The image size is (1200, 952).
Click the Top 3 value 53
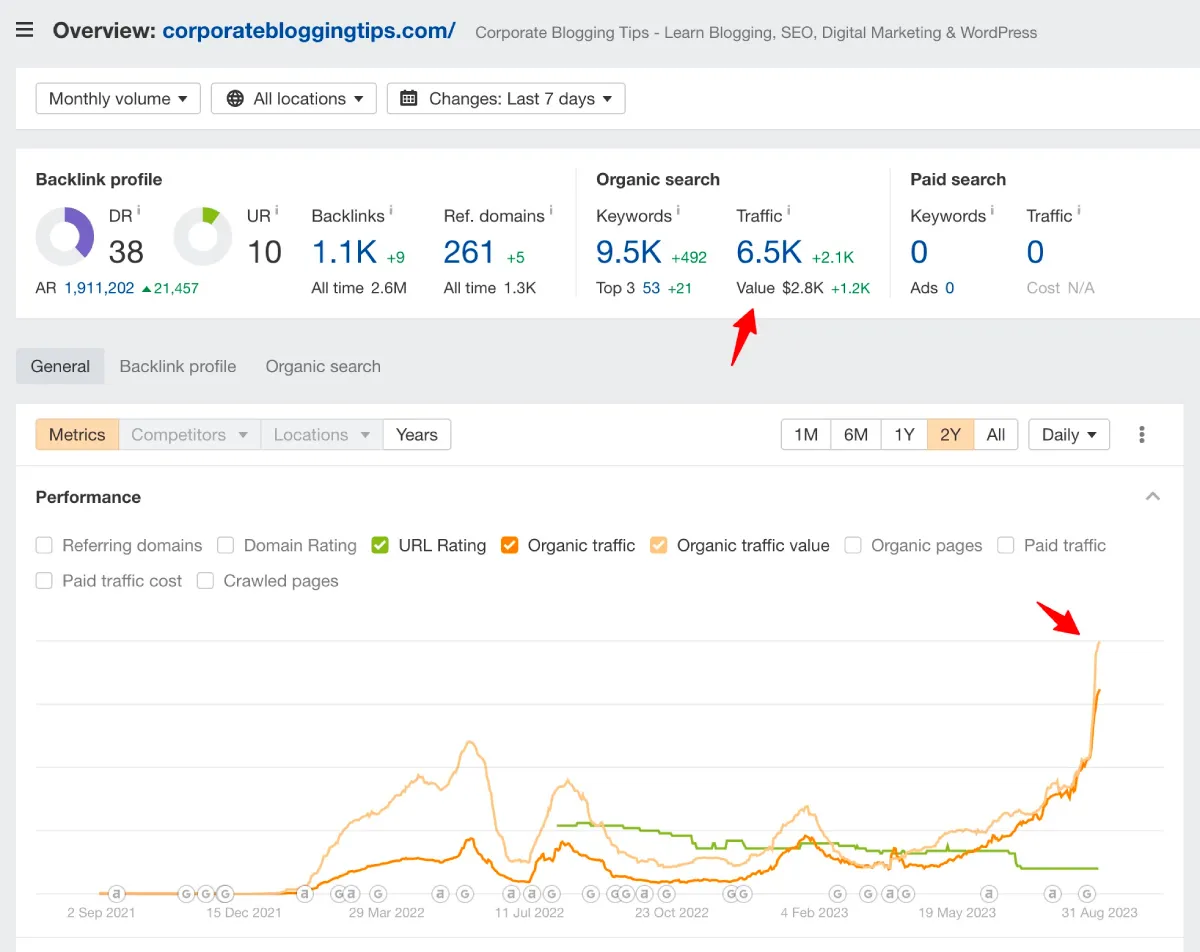tap(651, 288)
